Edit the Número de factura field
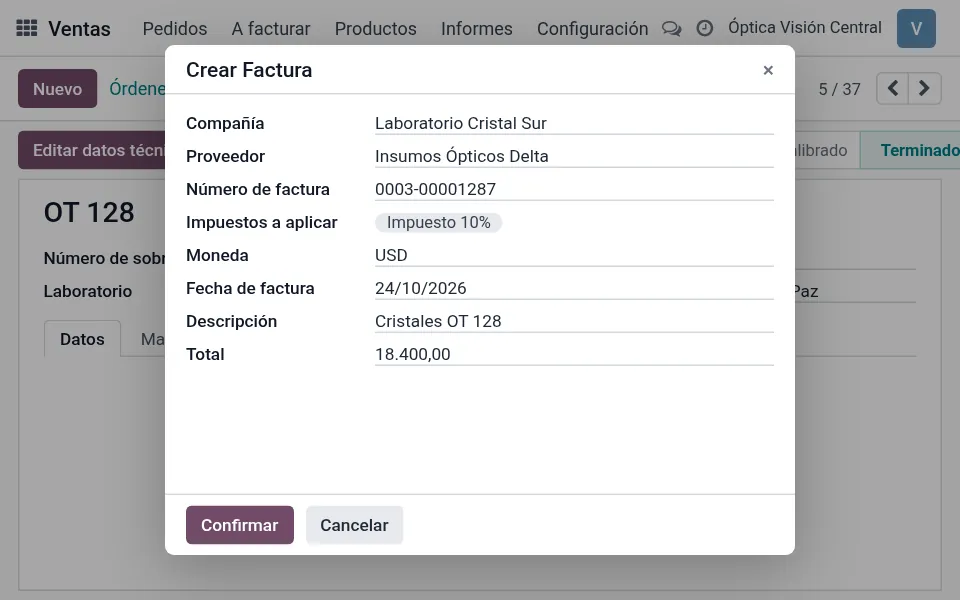 click(574, 189)
